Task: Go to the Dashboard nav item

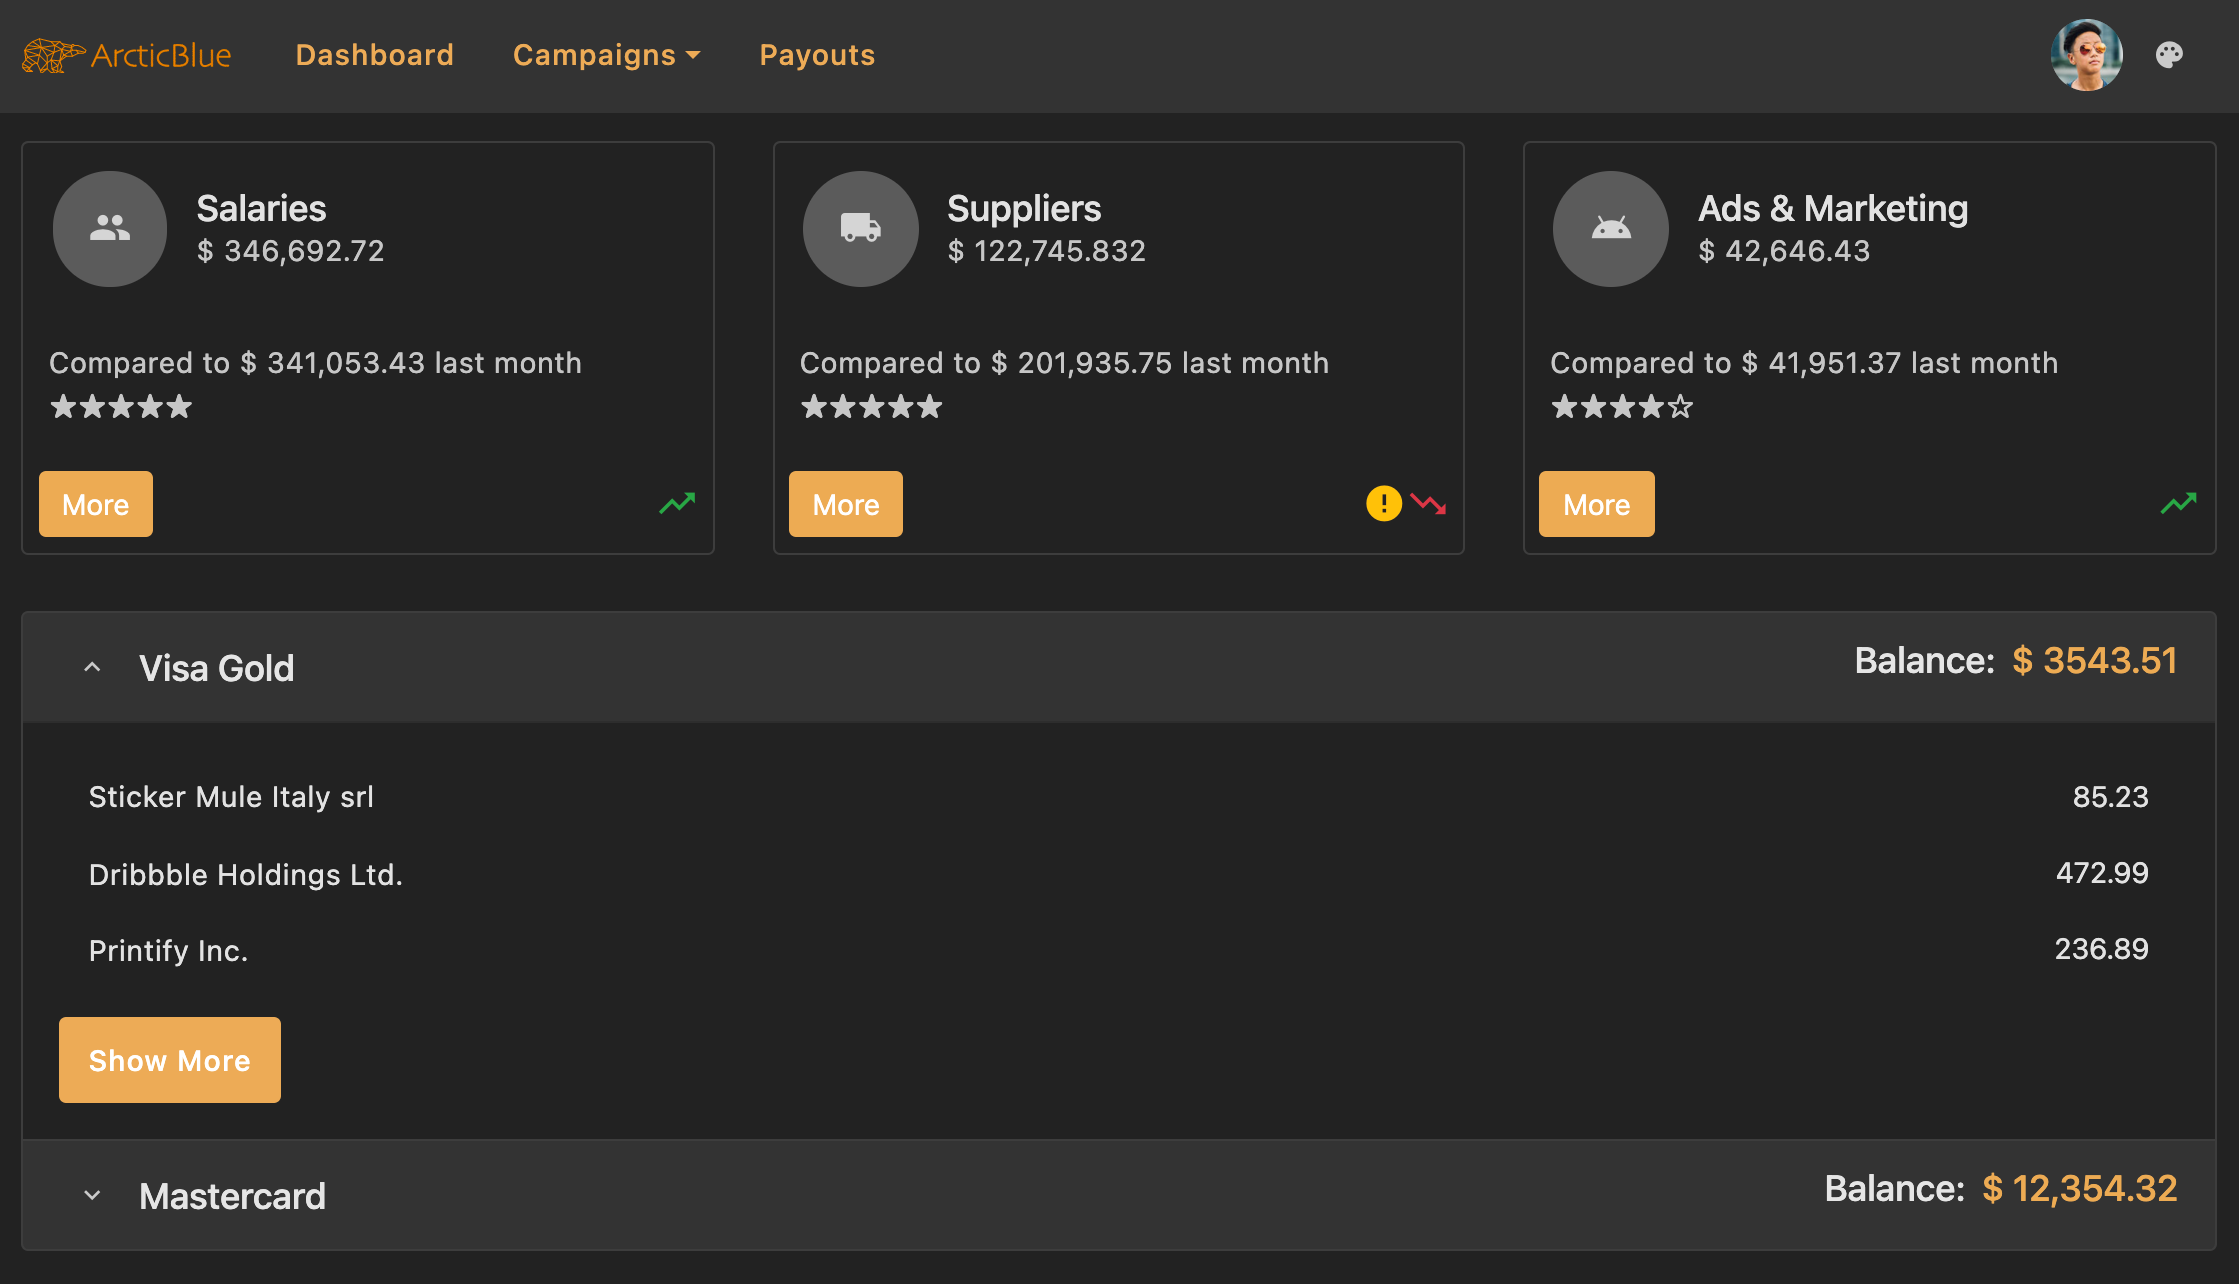Action: click(374, 55)
